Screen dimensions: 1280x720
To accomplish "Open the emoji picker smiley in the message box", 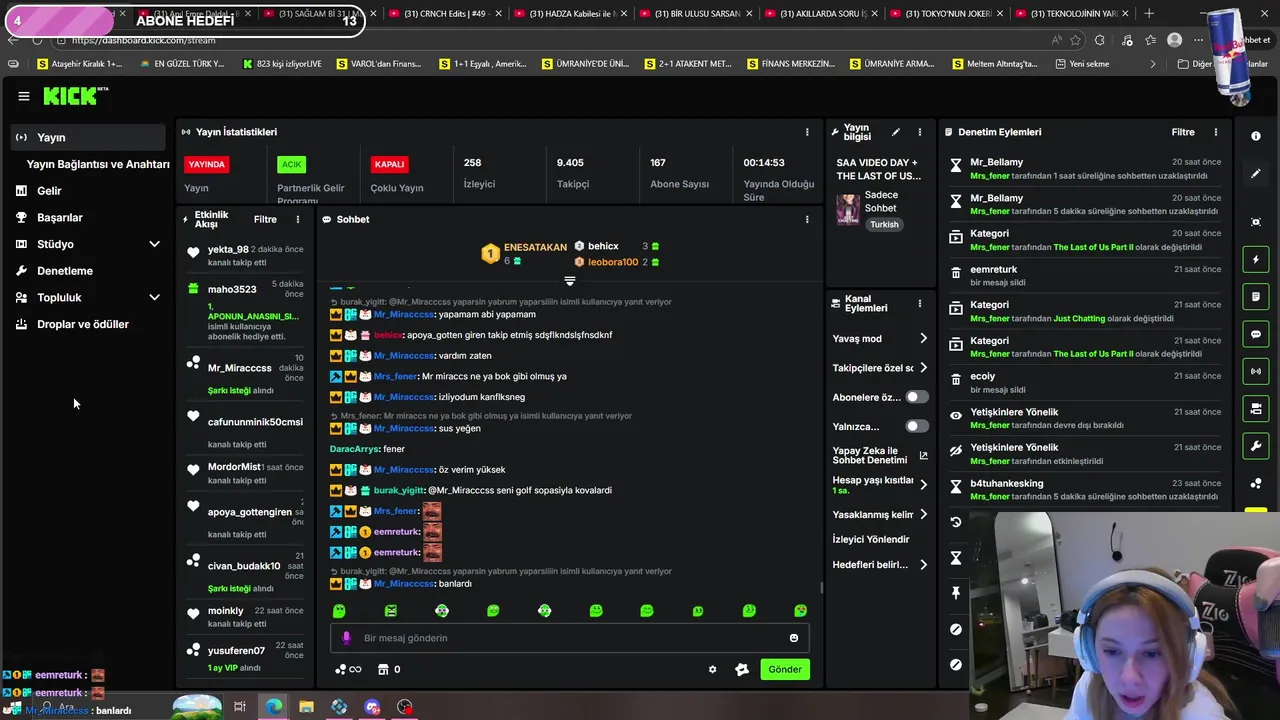I will (794, 638).
